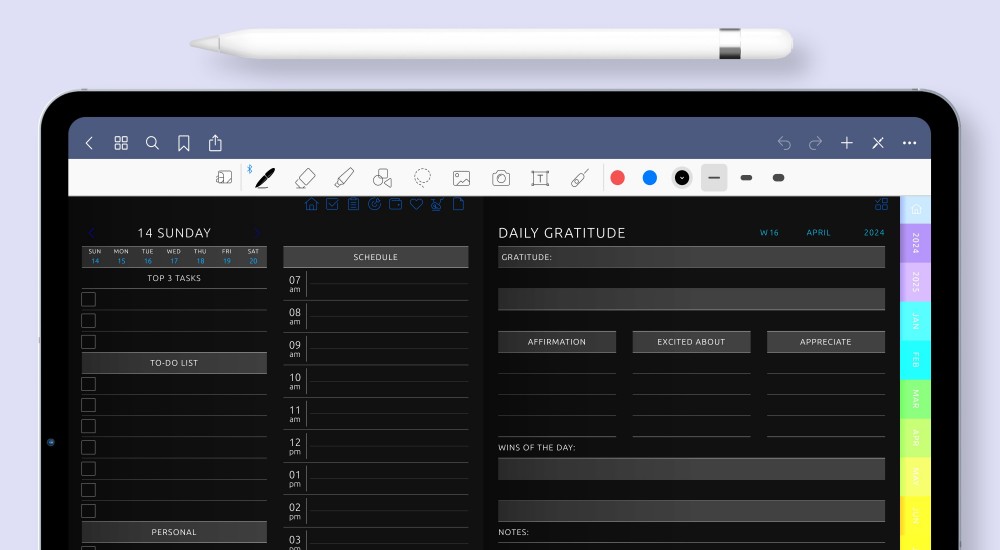
Task: Select the laser pointer tool
Action: [x=579, y=178]
